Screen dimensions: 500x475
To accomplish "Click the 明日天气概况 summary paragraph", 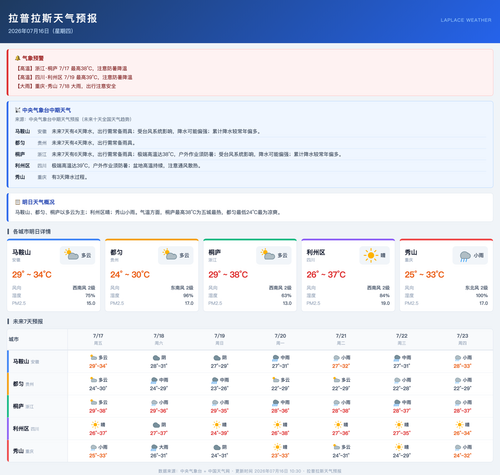I will click(x=148, y=212).
